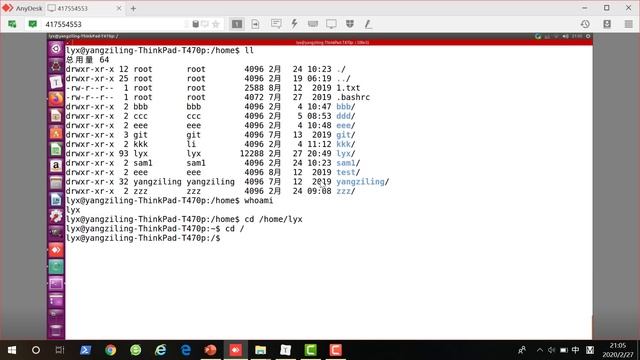Screen dimensions: 640x360
Task: Click the 'zzz/' directory name in listing
Action: 346,191
